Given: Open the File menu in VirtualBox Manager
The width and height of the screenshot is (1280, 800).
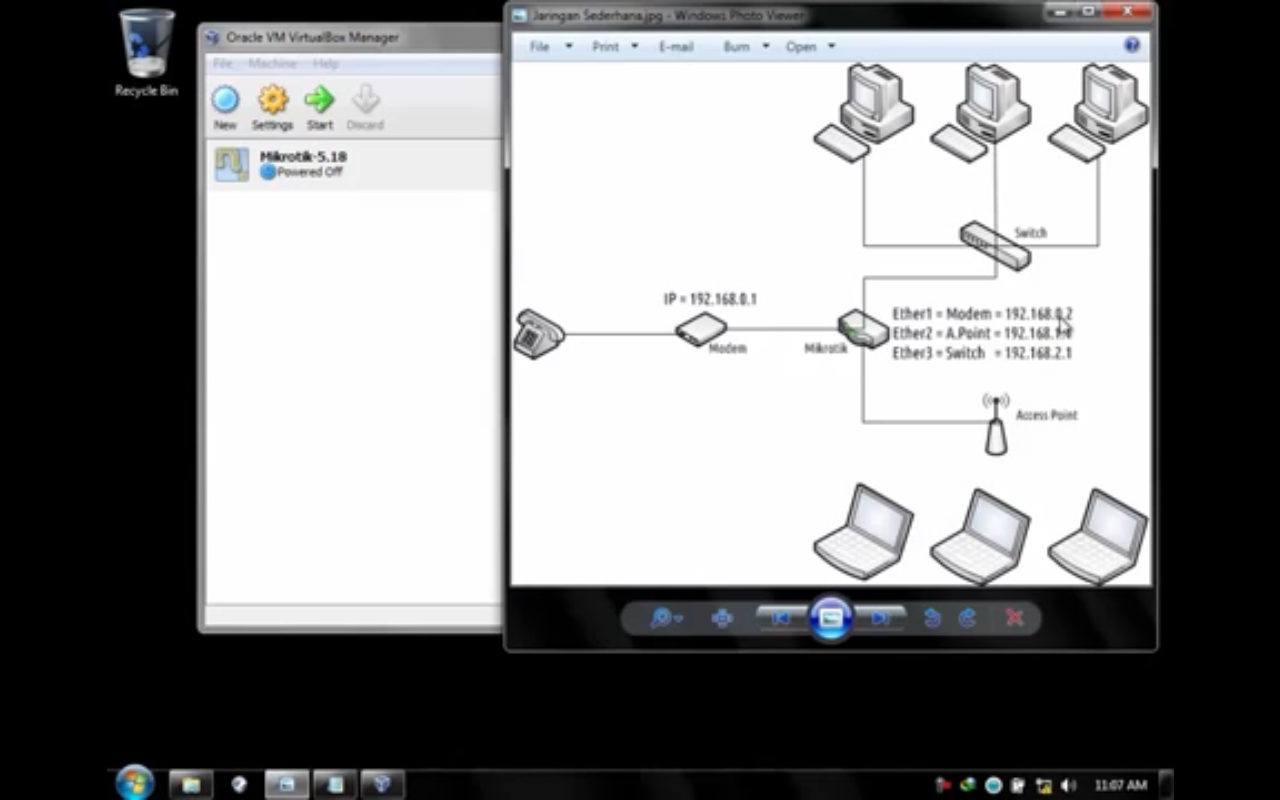Looking at the screenshot, I should coord(222,63).
